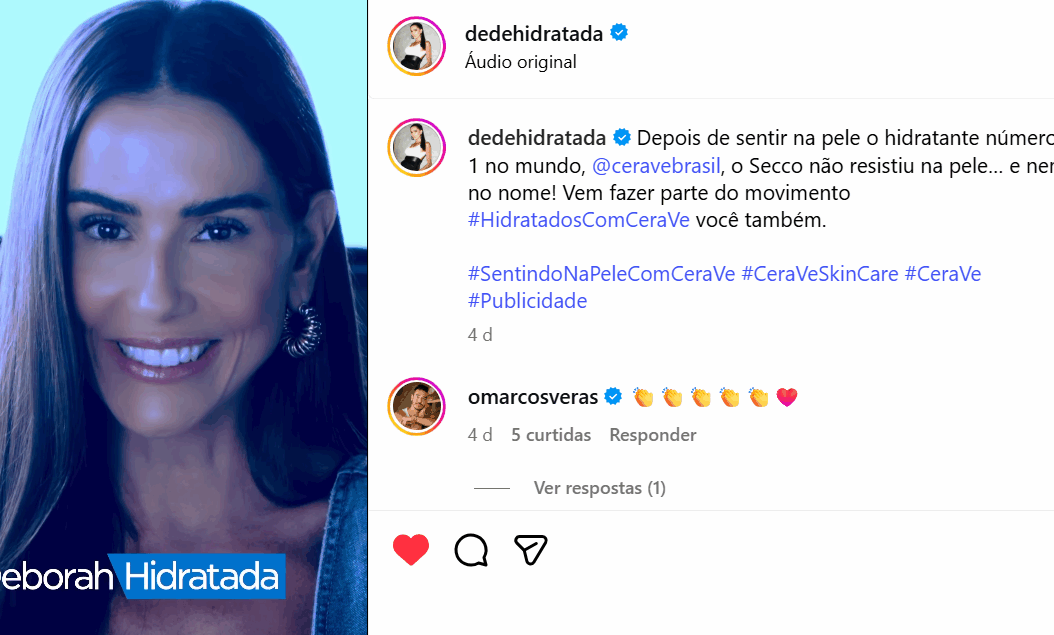Image resolution: width=1054 pixels, height=635 pixels.
Task: Click verified badge beside omarcosveras
Action: 613,396
